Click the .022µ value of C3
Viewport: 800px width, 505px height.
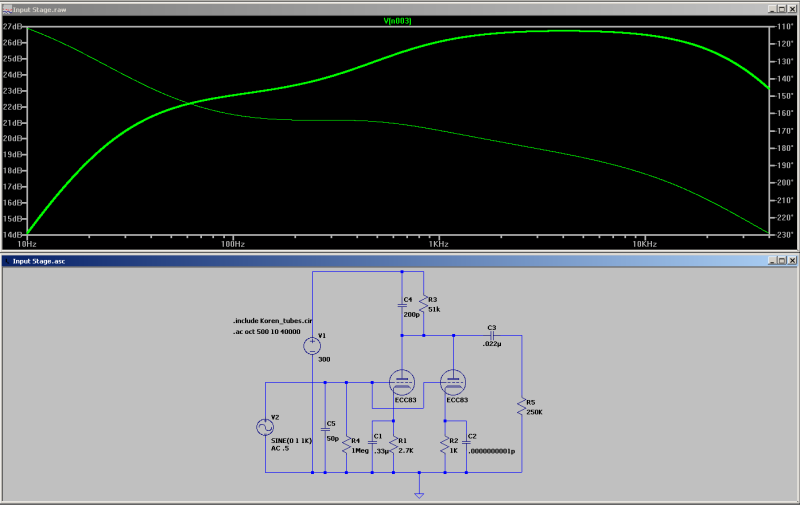pos(492,344)
